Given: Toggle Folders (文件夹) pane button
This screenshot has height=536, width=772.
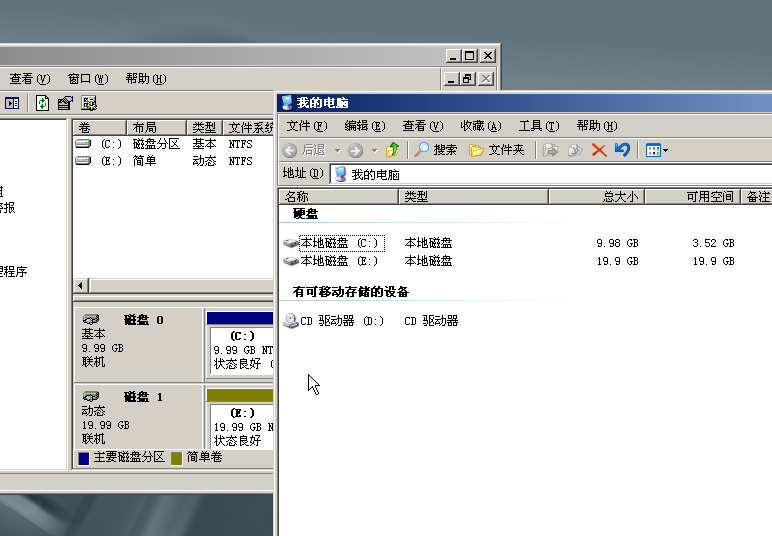Looking at the screenshot, I should pyautogui.click(x=496, y=150).
